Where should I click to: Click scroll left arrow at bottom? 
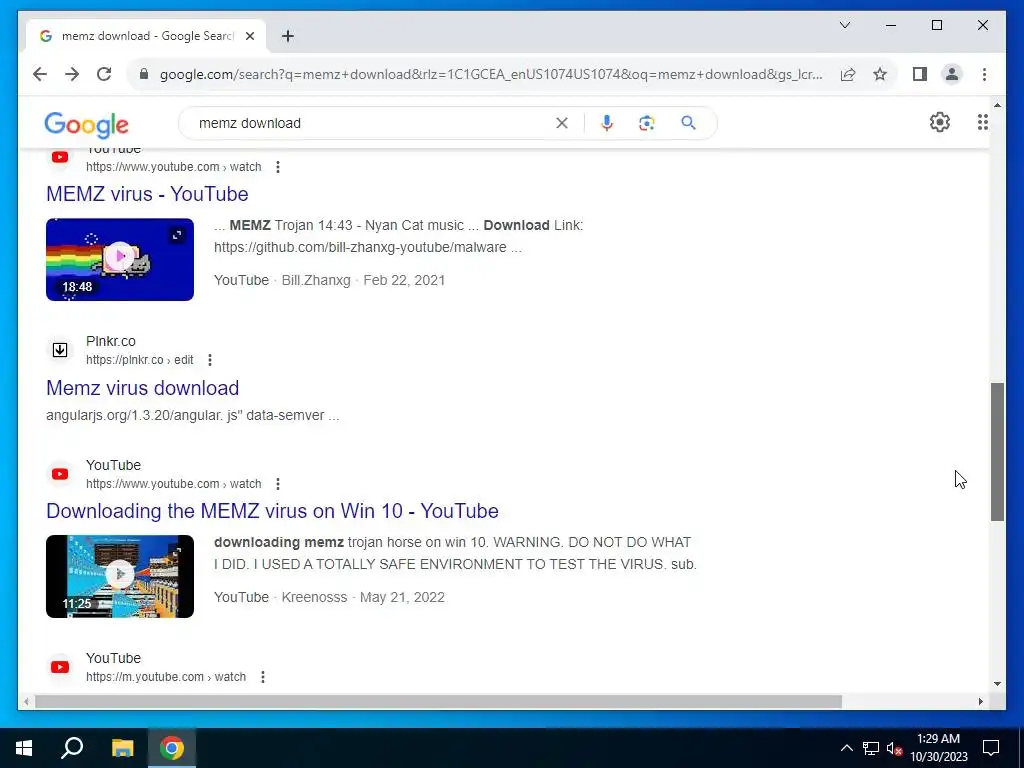[x=26, y=702]
